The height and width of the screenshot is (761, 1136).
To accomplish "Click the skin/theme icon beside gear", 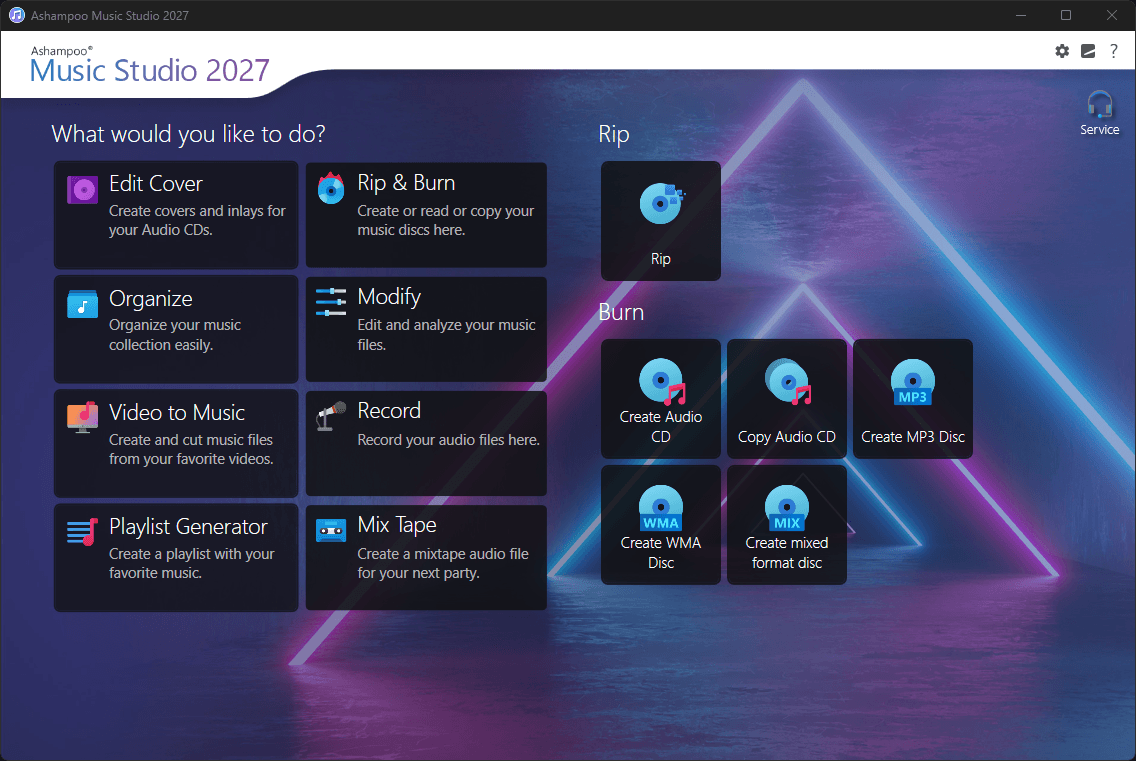I will (1088, 51).
